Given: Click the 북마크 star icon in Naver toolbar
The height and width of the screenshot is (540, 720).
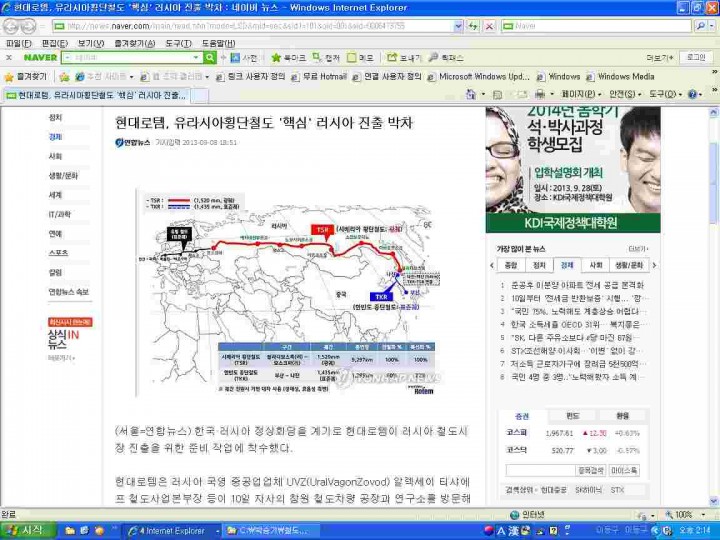Looking at the screenshot, I should click(288, 58).
